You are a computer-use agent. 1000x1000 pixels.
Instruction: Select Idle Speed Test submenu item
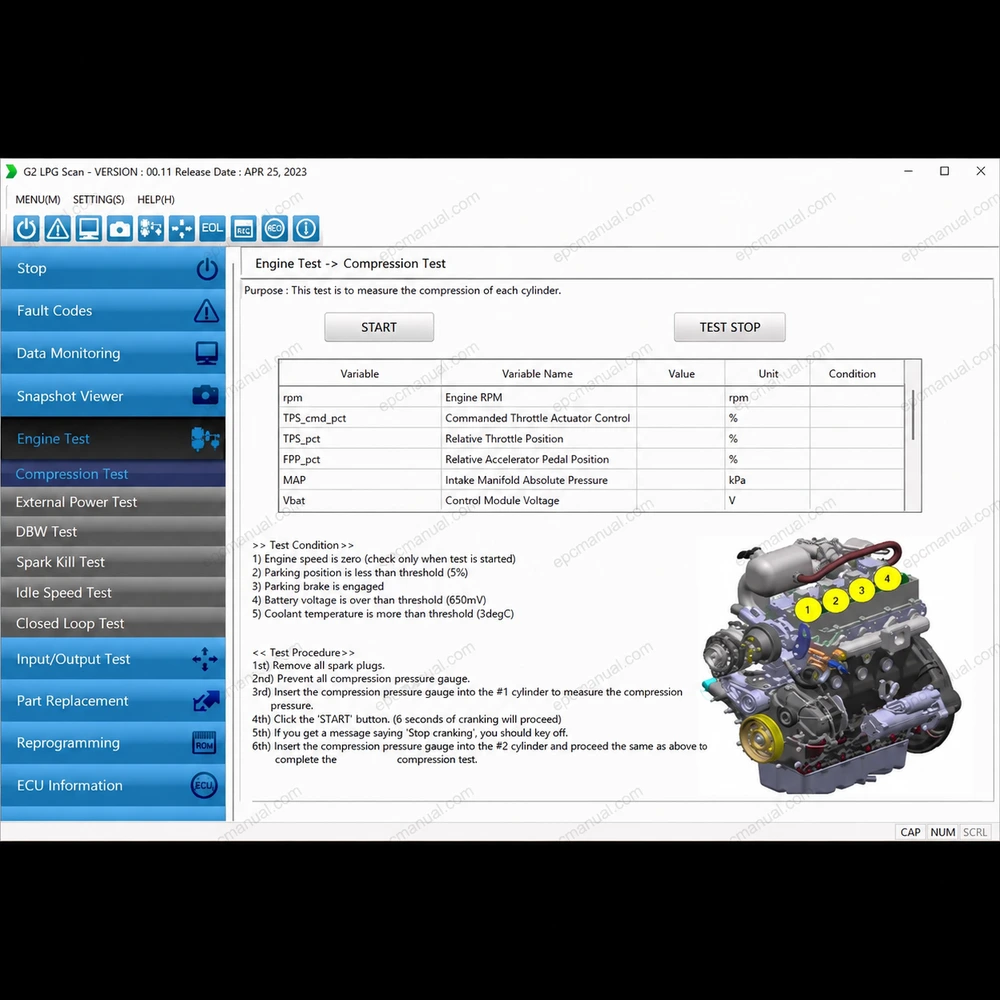pyautogui.click(x=113, y=593)
